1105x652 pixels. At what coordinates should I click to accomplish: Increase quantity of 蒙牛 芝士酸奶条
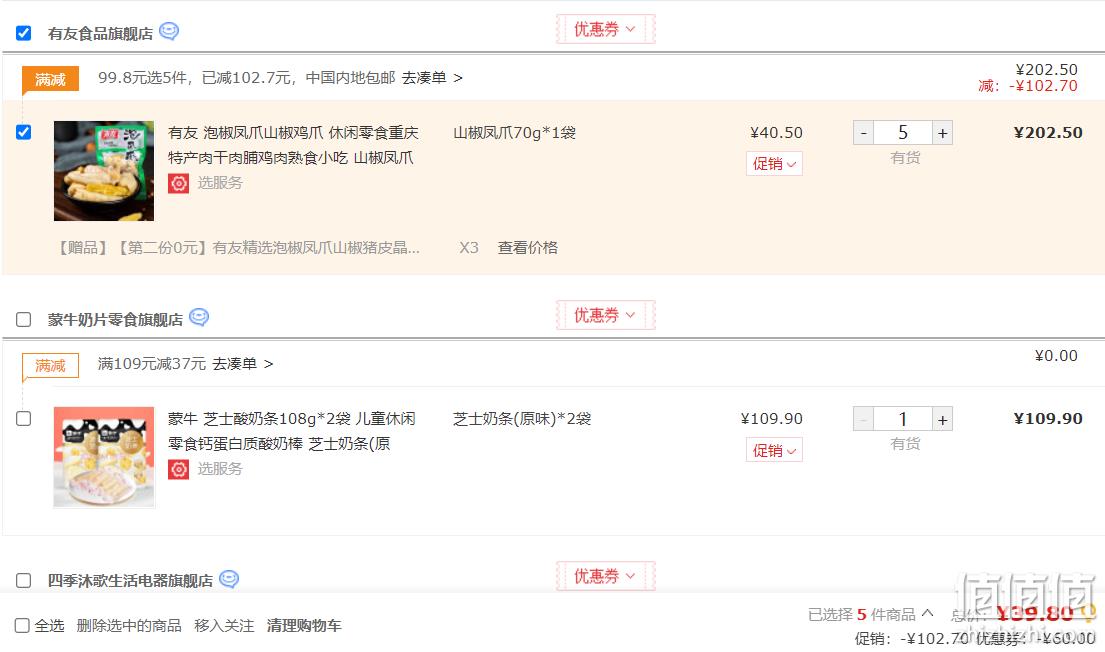pyautogui.click(x=942, y=419)
